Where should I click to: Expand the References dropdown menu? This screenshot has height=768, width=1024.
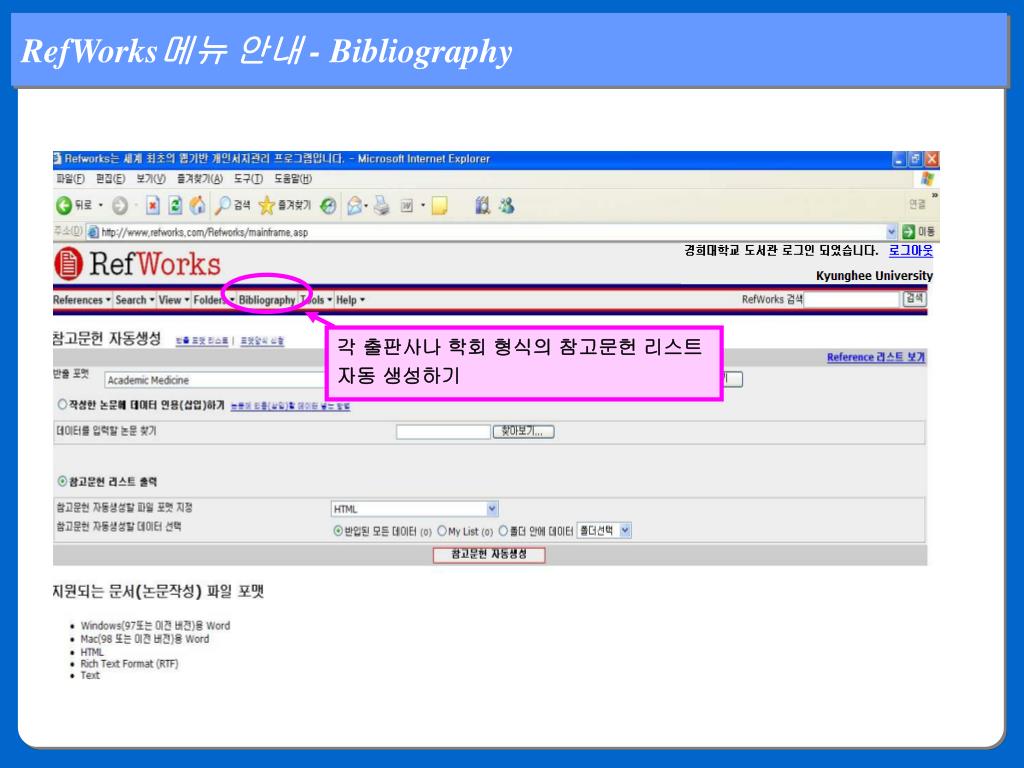click(x=82, y=300)
